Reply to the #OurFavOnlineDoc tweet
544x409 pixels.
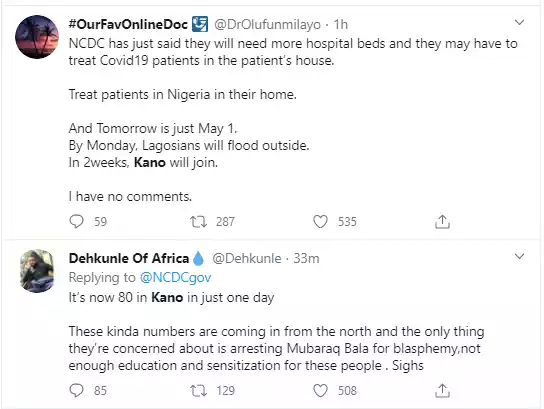(x=77, y=221)
